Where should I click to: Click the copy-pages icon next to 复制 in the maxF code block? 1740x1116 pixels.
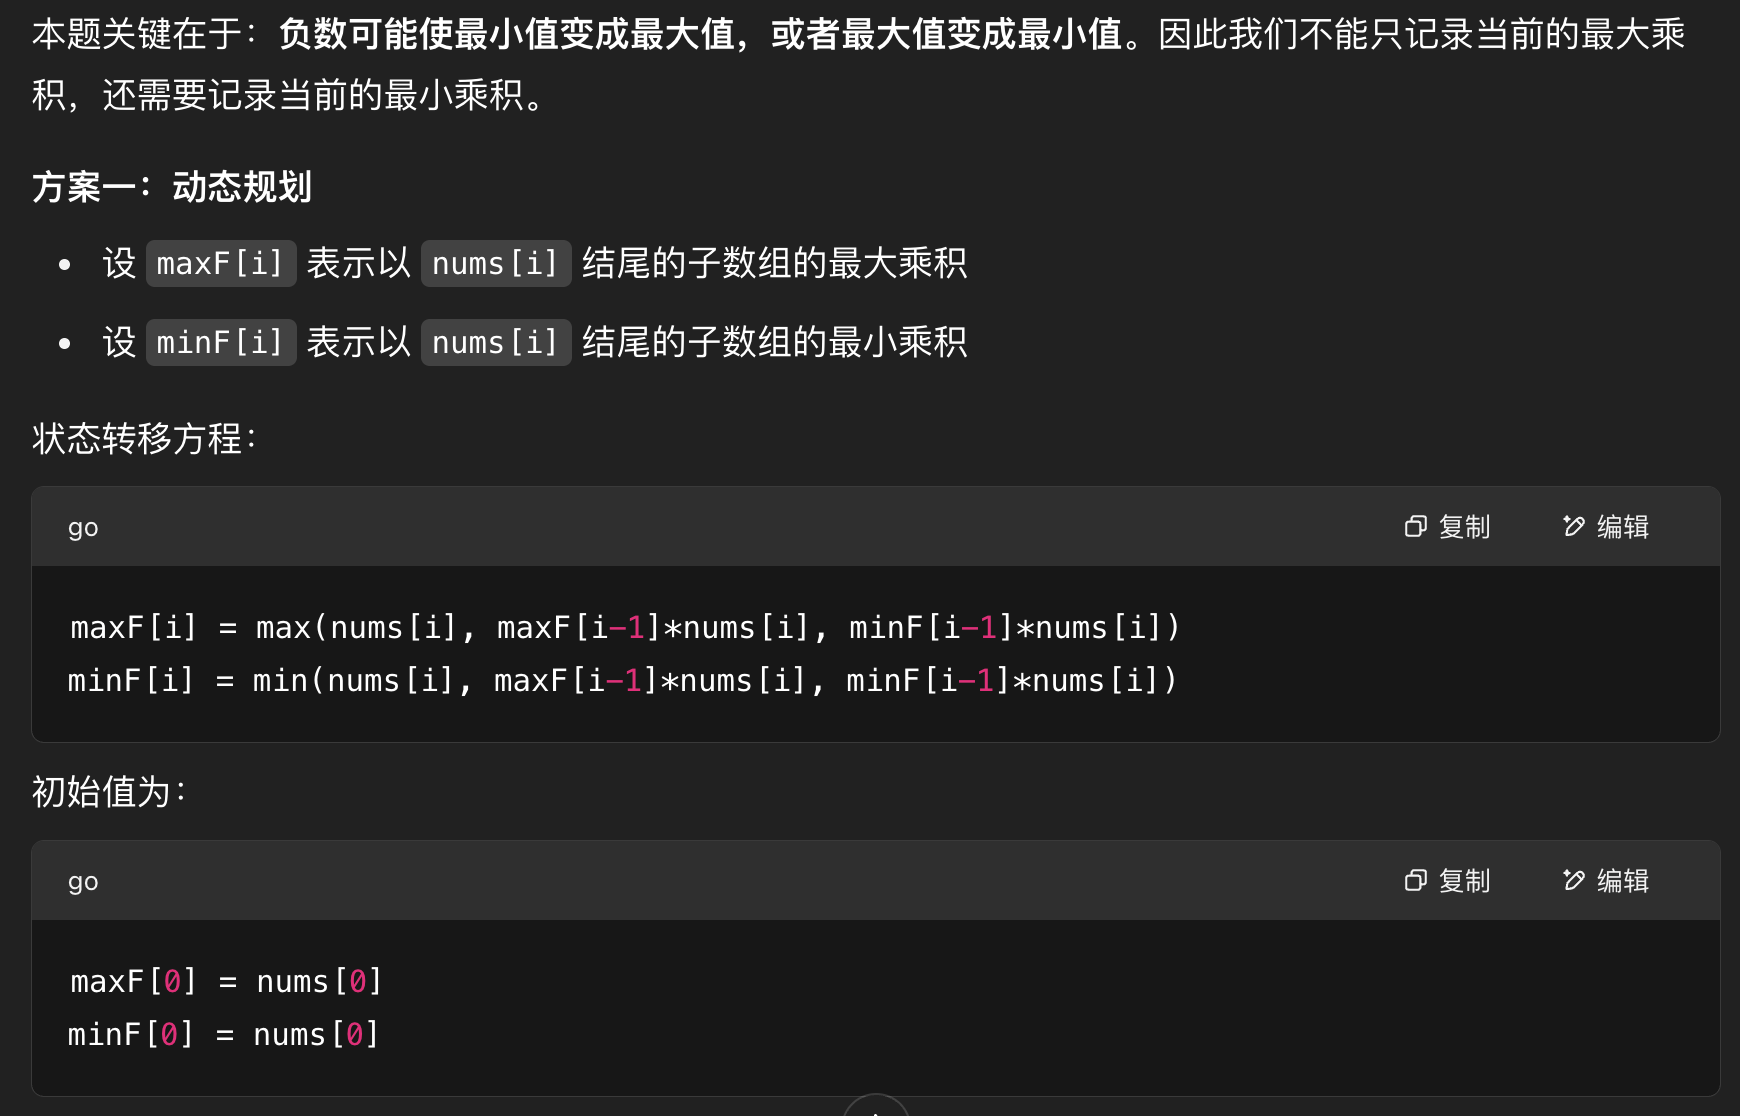[1415, 527]
